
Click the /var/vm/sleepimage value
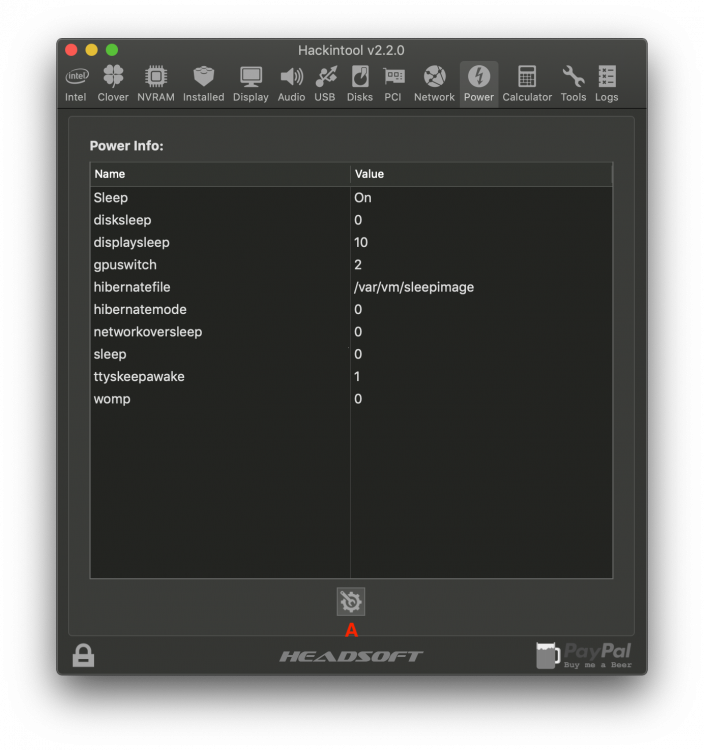click(x=414, y=287)
